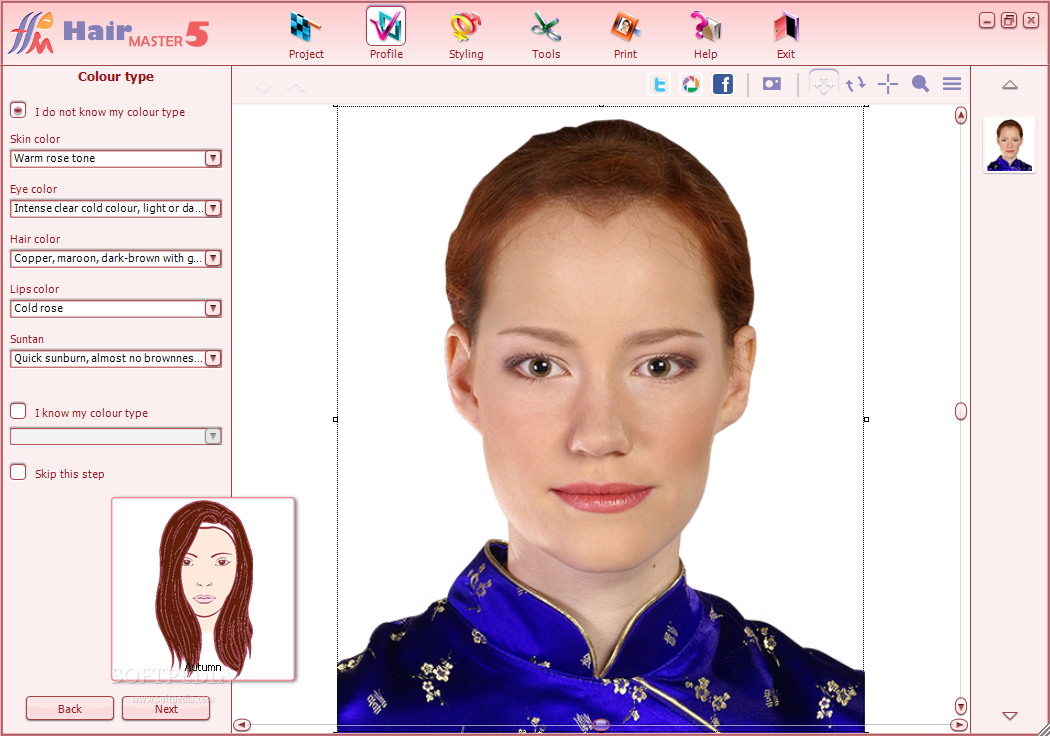The width and height of the screenshot is (1050, 736).
Task: Click the 'Eye color' label
Action: click(x=33, y=189)
